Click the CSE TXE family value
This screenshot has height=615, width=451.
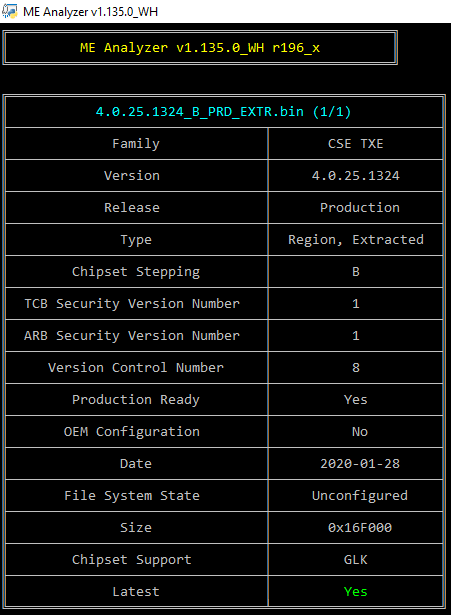[356, 144]
